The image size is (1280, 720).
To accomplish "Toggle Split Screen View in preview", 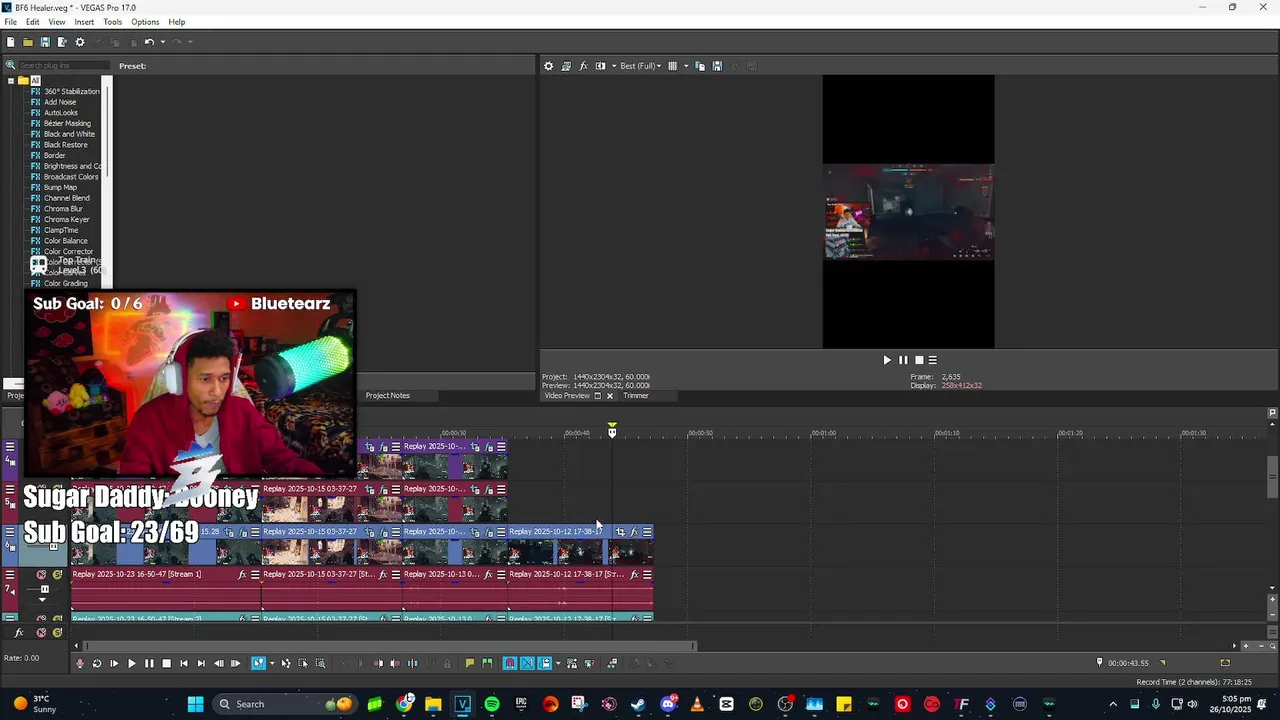I will pyautogui.click(x=600, y=66).
